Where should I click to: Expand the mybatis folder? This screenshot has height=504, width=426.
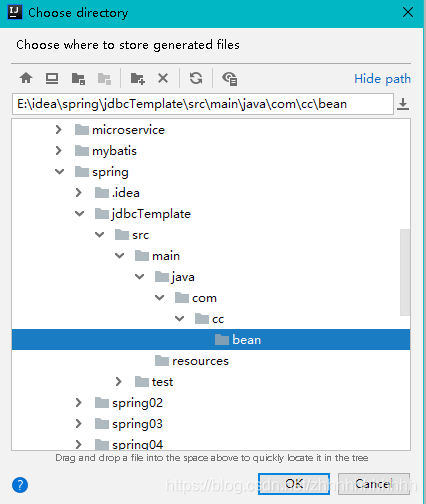[x=59, y=151]
